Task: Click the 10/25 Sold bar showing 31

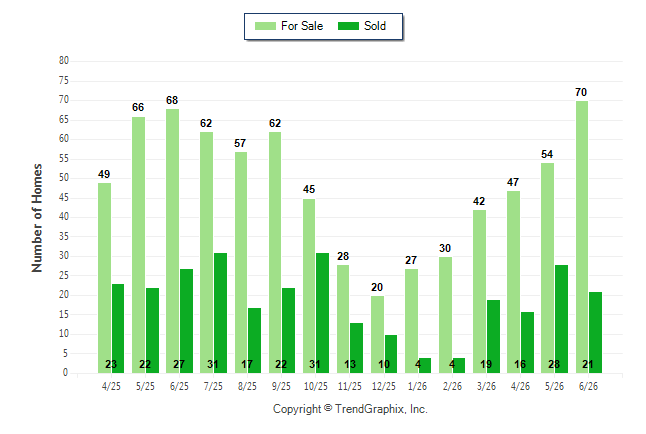Action: [323, 313]
